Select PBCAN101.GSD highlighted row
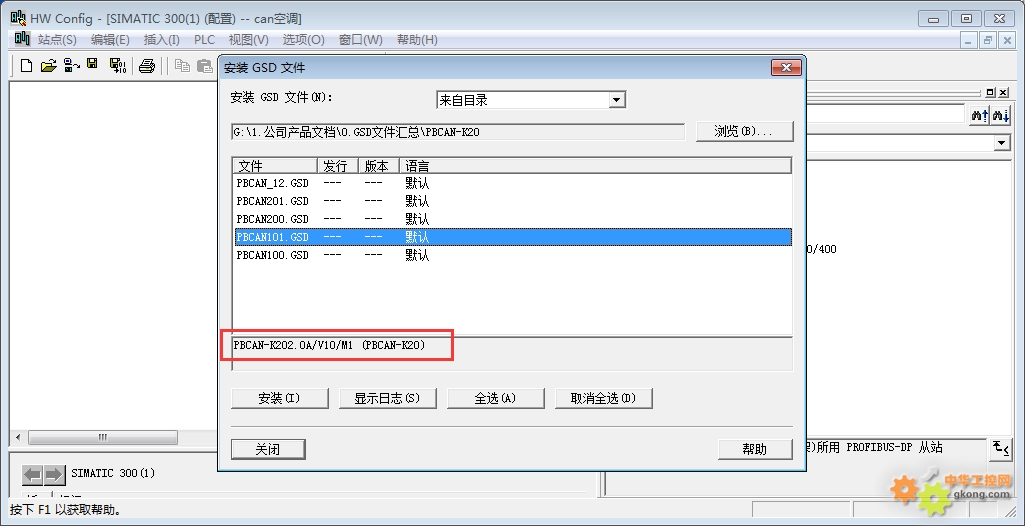 pos(512,237)
